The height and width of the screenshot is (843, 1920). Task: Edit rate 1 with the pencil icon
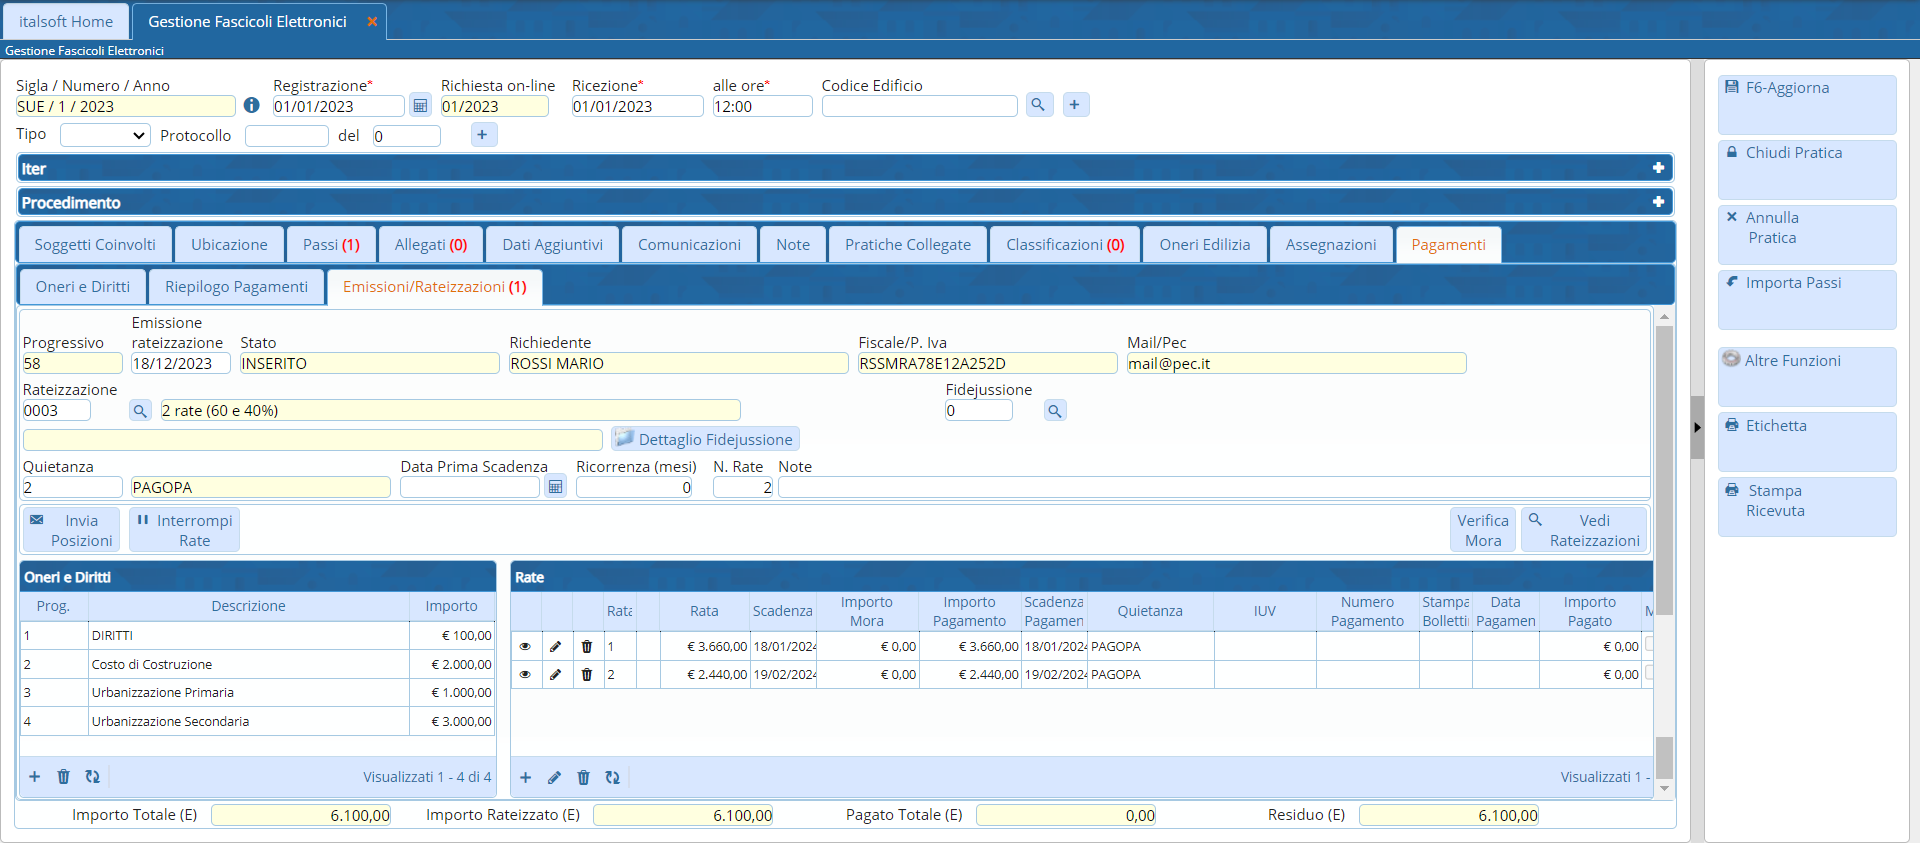[556, 647]
